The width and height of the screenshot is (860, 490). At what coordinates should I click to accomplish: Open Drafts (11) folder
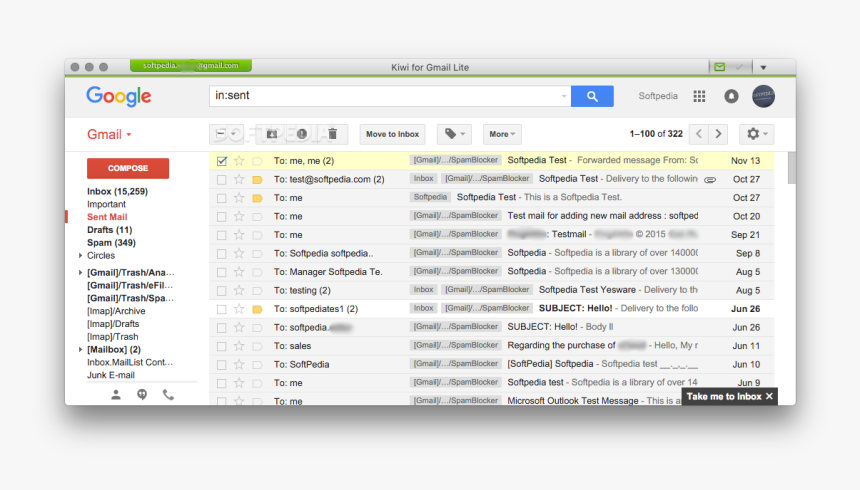coord(110,230)
